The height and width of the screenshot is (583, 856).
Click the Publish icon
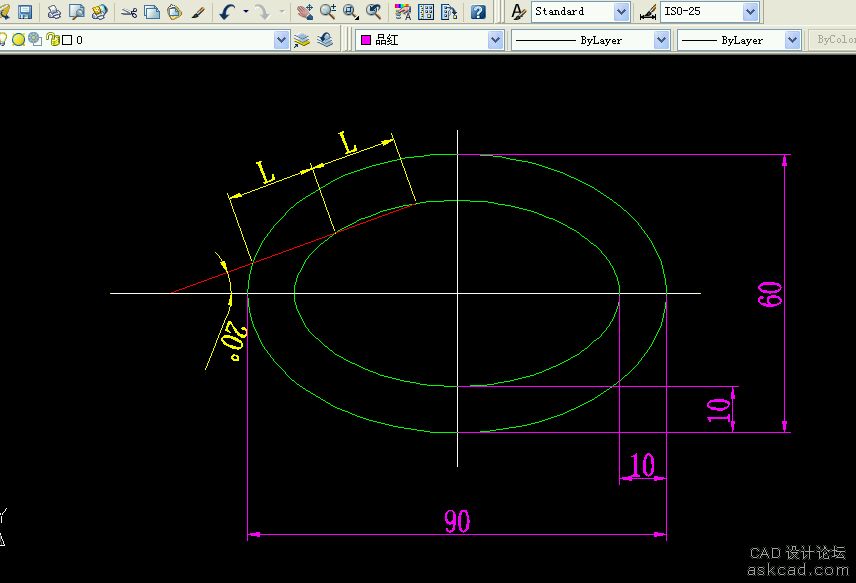(99, 11)
